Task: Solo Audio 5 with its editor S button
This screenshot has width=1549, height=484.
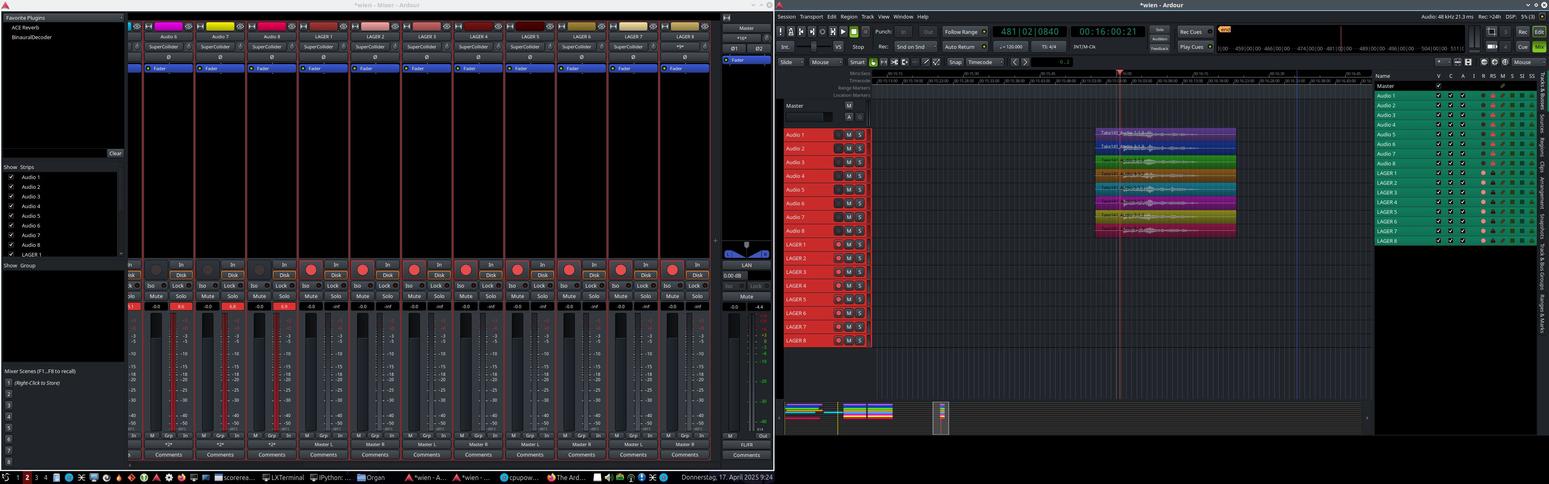Action: pos(859,190)
